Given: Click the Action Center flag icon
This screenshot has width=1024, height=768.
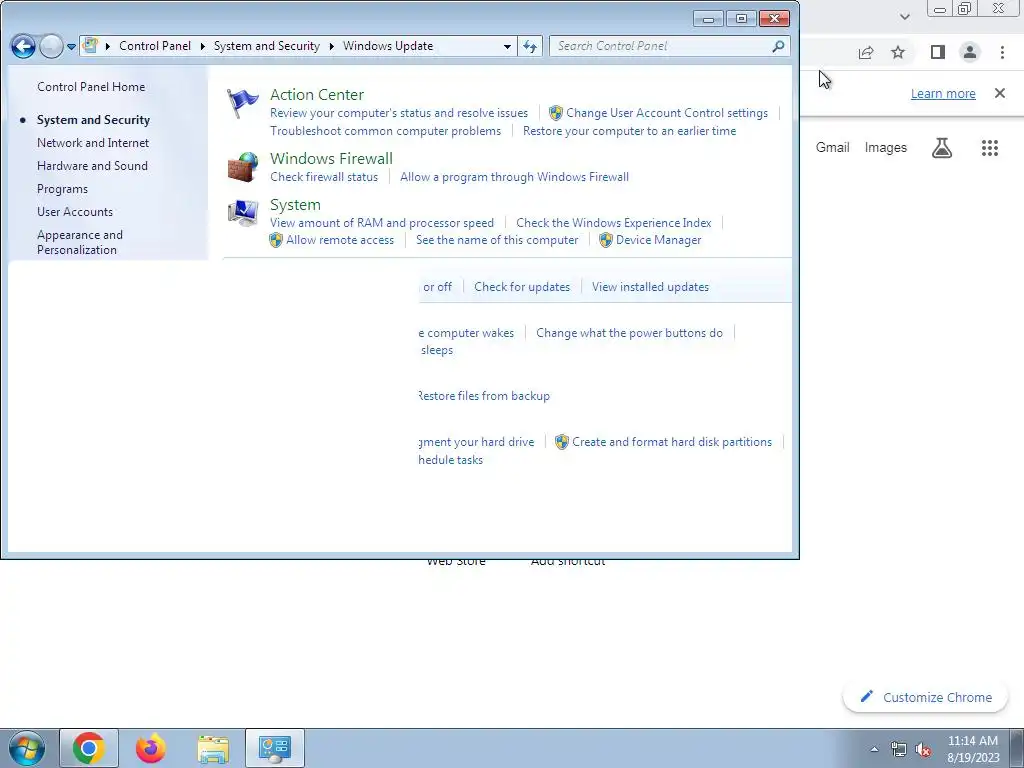Looking at the screenshot, I should click(x=242, y=104).
